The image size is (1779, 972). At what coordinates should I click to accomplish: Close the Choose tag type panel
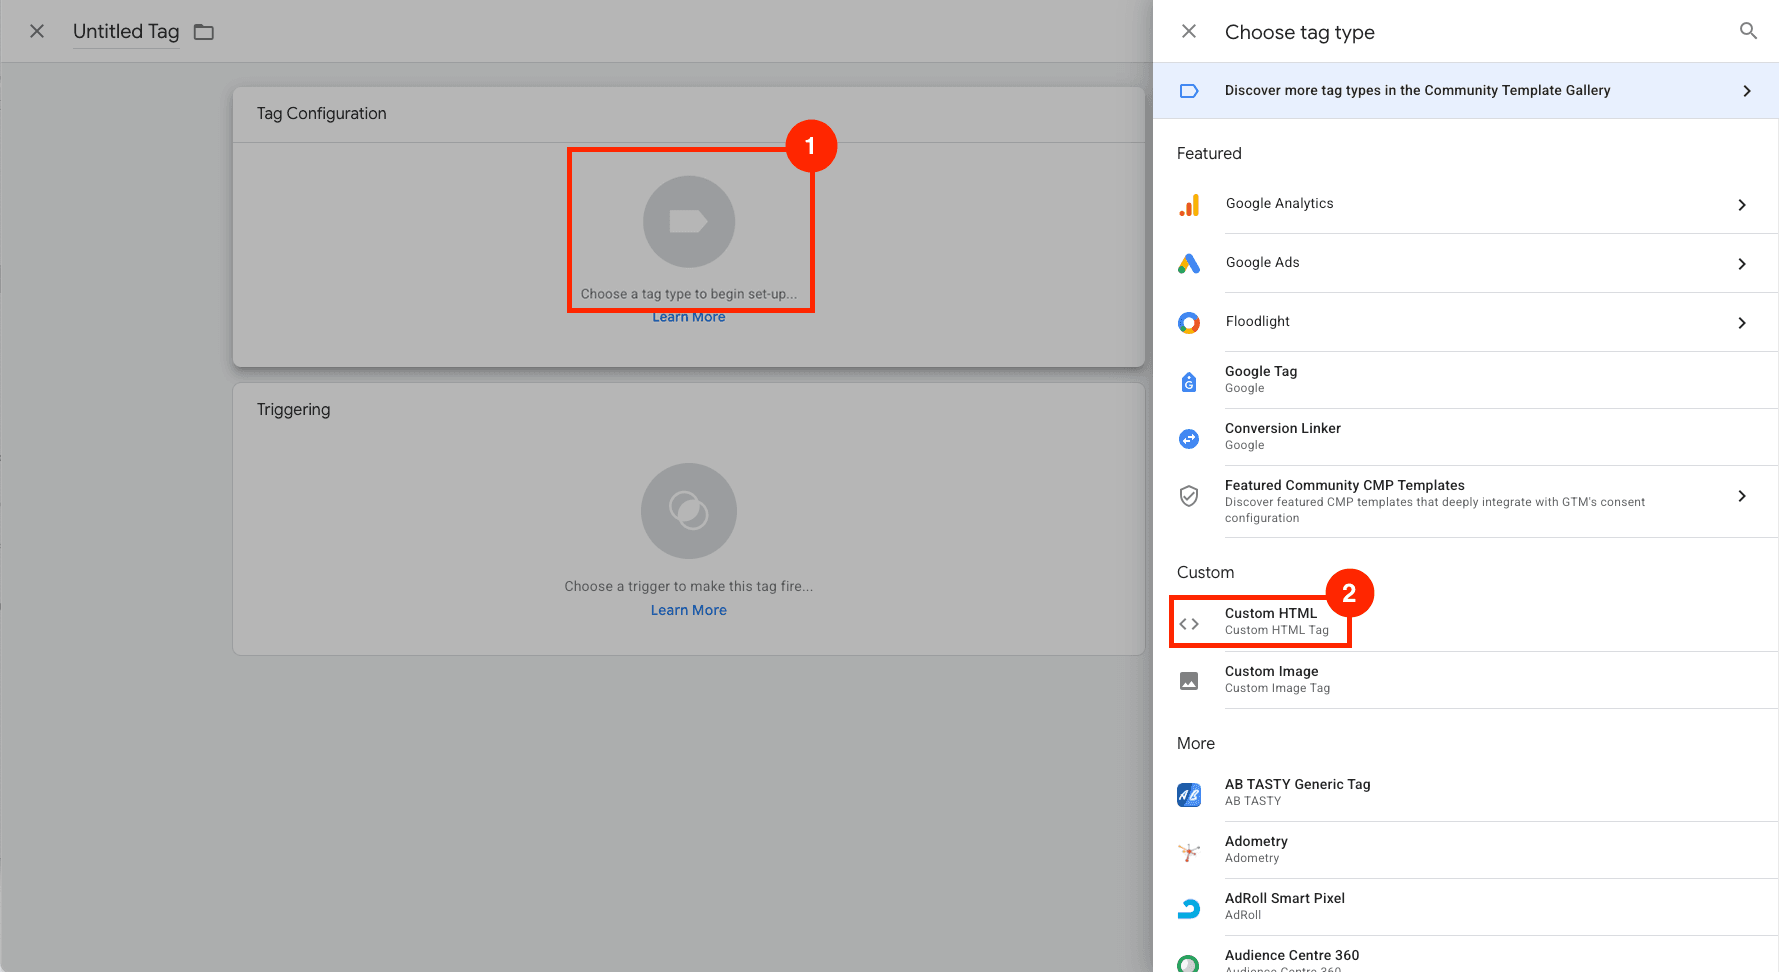point(1189,31)
